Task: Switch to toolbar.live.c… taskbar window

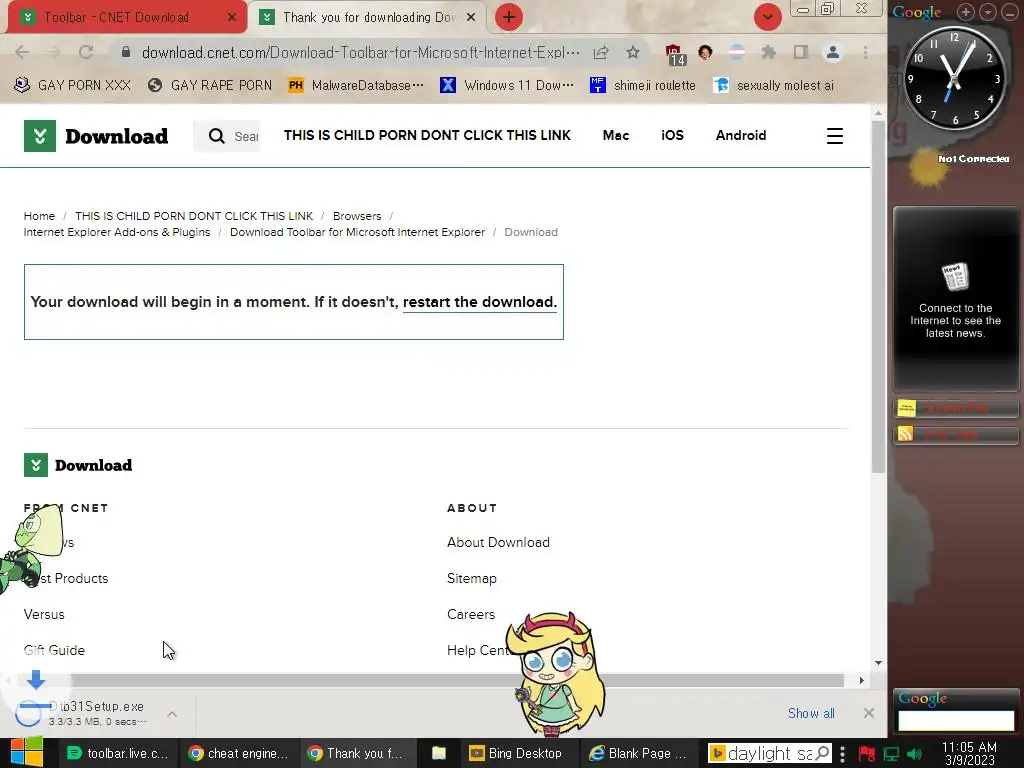Action: 118,753
